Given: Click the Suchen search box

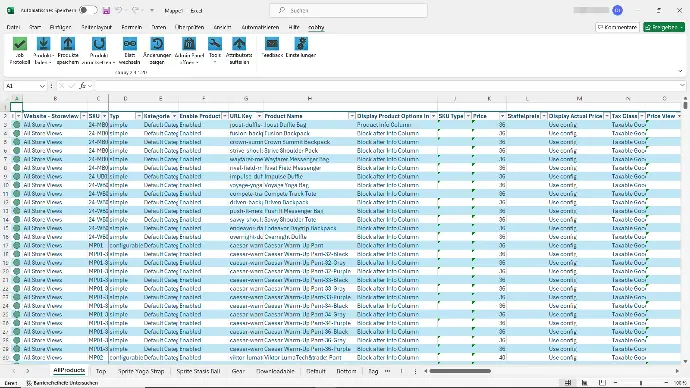Looking at the screenshot, I should point(348,10).
